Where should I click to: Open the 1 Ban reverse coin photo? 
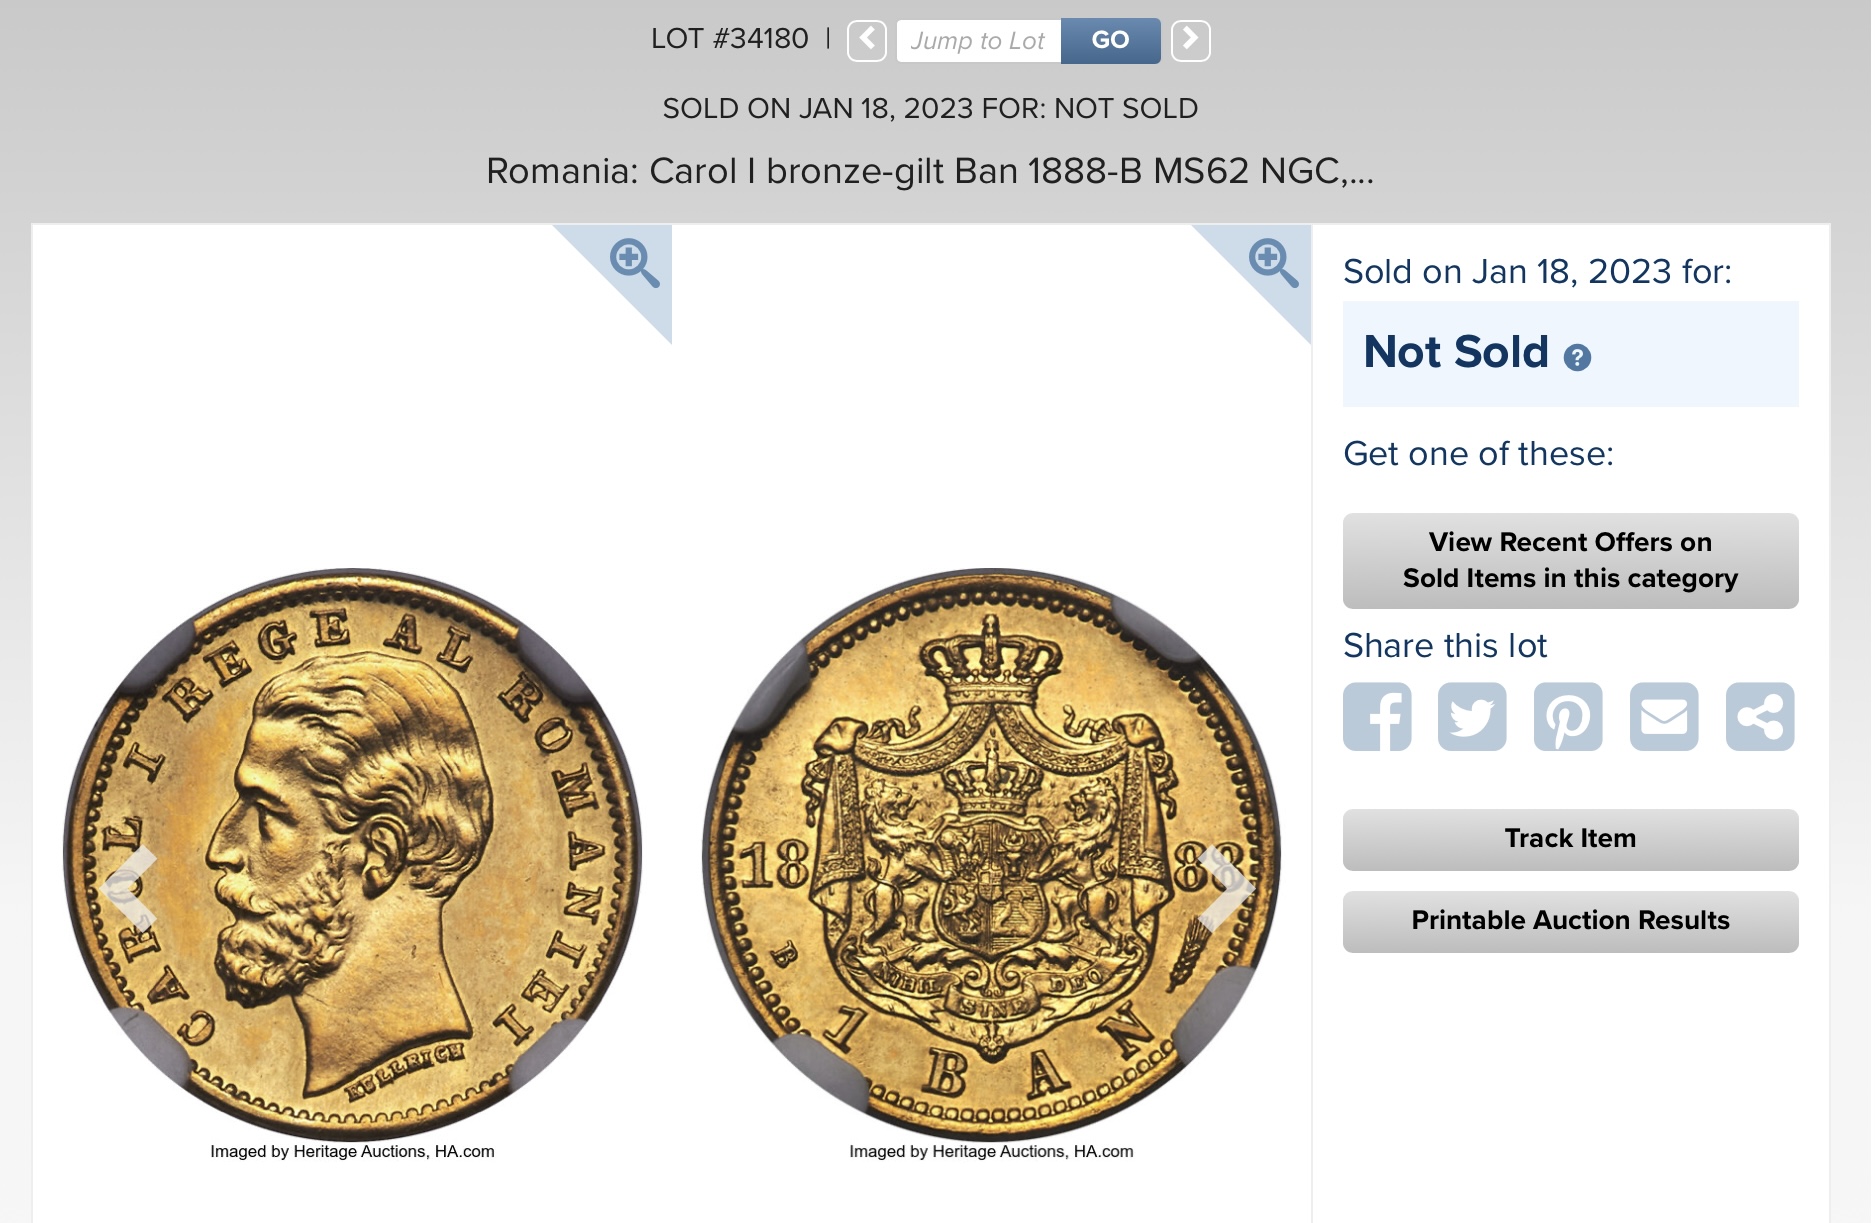tap(991, 854)
